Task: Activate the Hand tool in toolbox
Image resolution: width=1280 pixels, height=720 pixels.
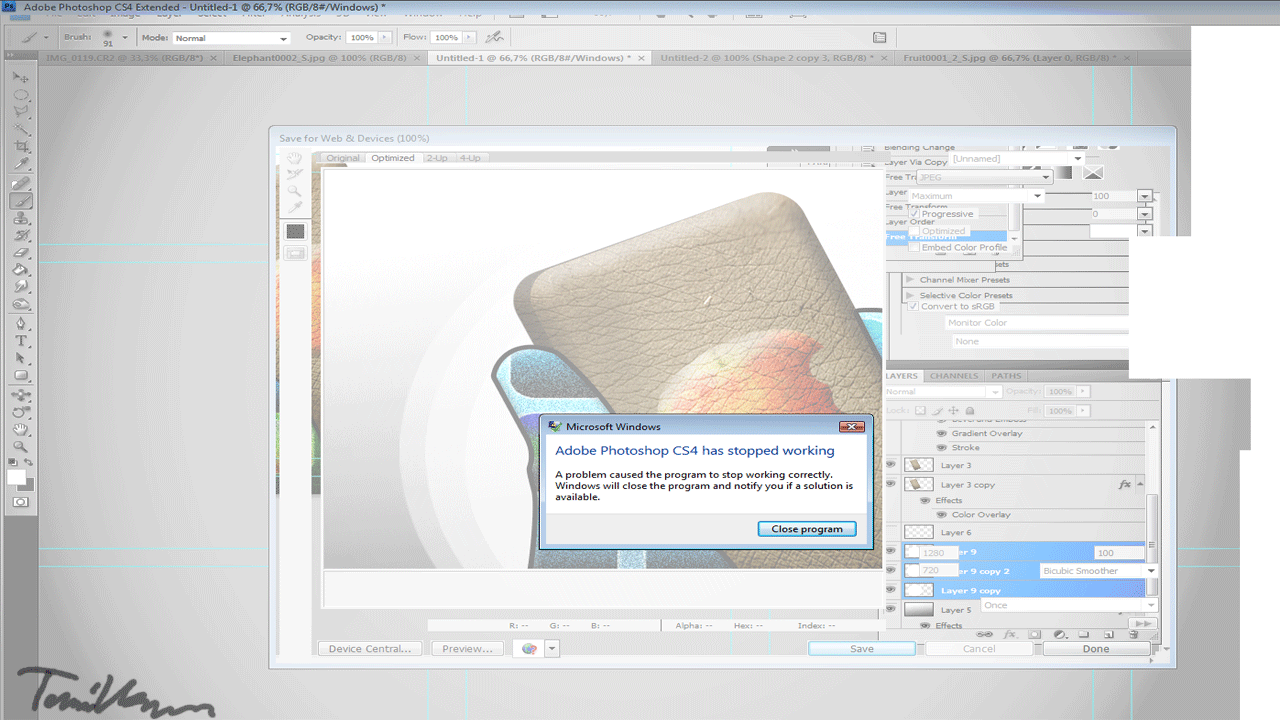Action: 21,429
